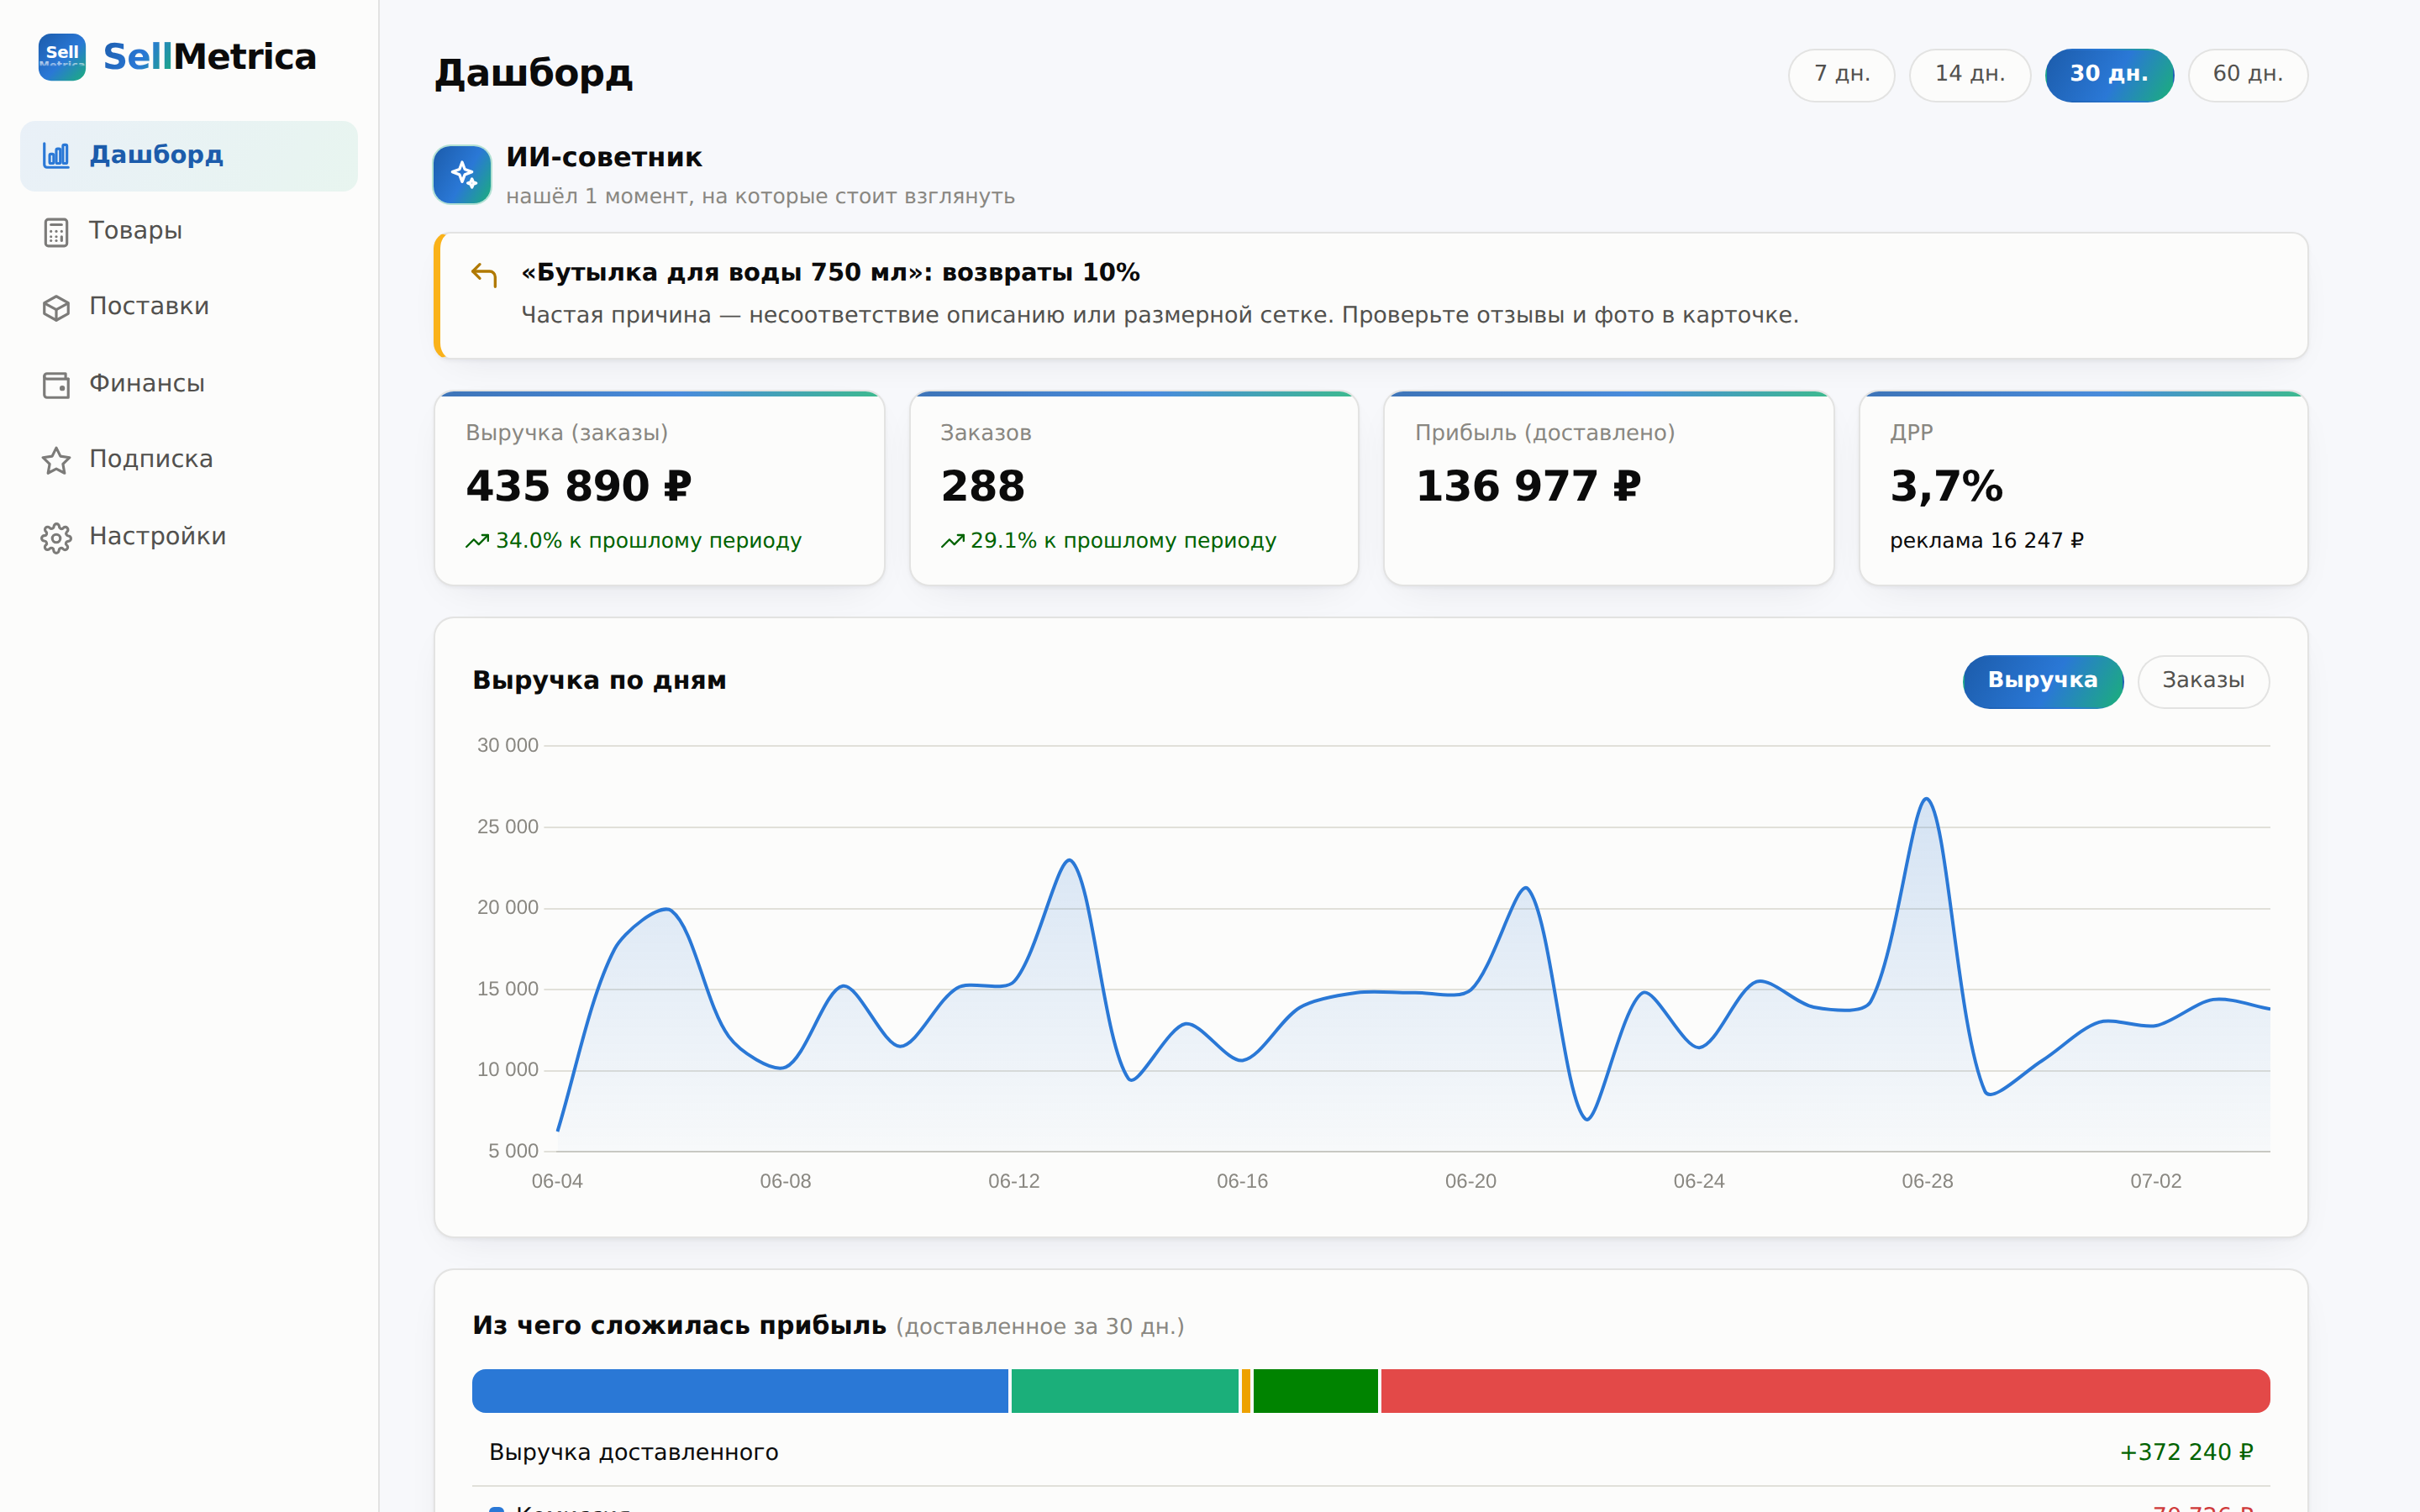2420x1512 pixels.
Task: Open the Финансы page
Action: (189, 384)
